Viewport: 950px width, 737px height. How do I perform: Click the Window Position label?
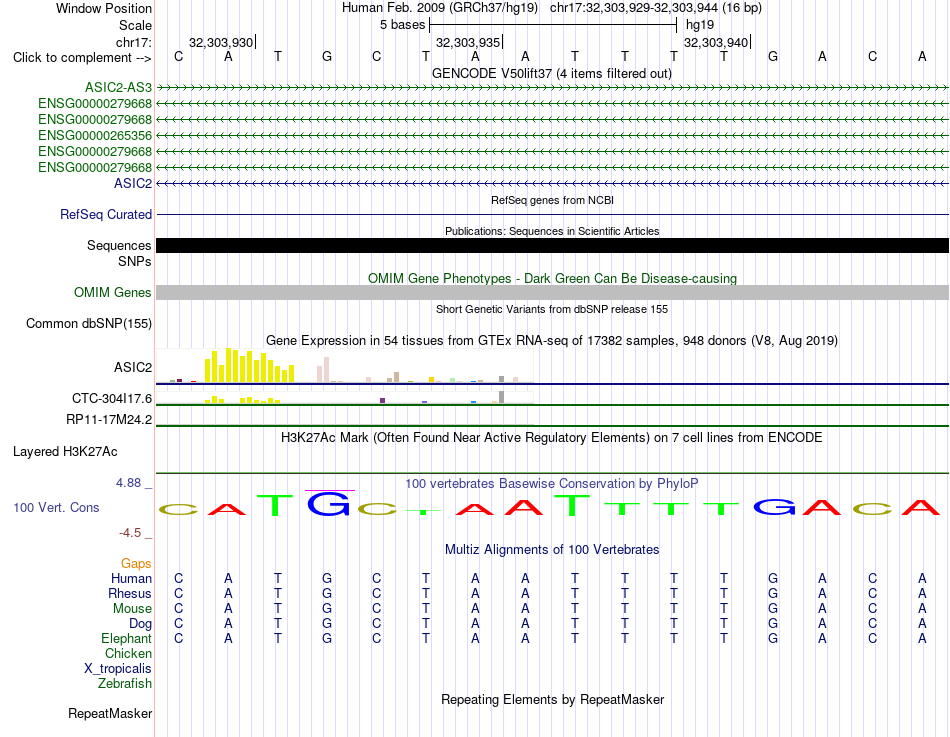(104, 8)
